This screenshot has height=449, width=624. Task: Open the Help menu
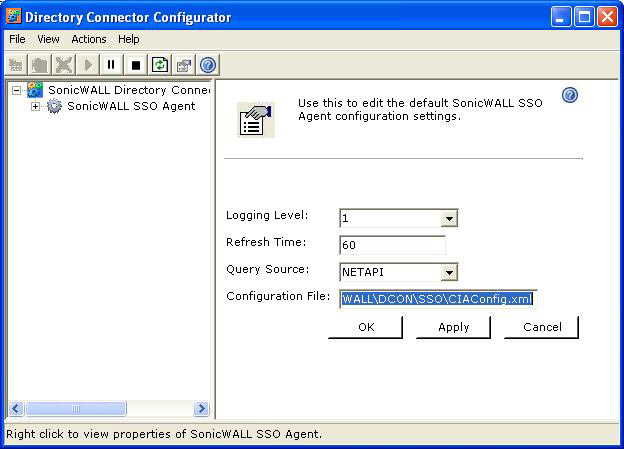[129, 39]
